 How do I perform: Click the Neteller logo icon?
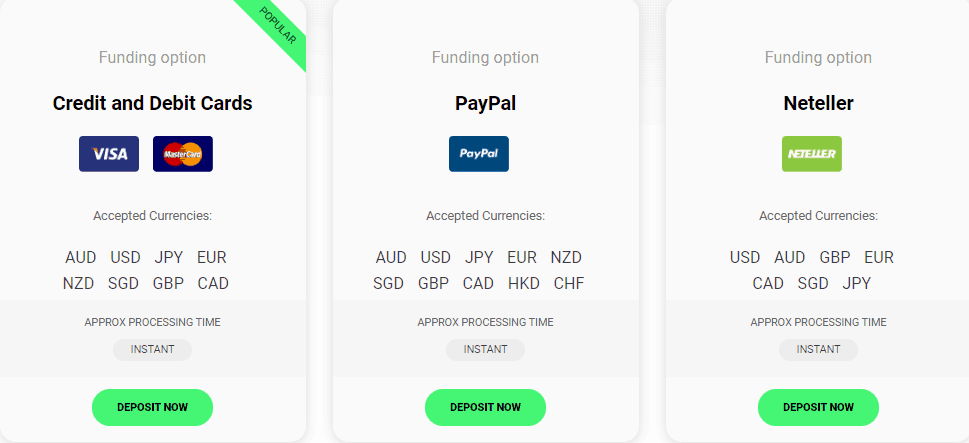pyautogui.click(x=812, y=154)
